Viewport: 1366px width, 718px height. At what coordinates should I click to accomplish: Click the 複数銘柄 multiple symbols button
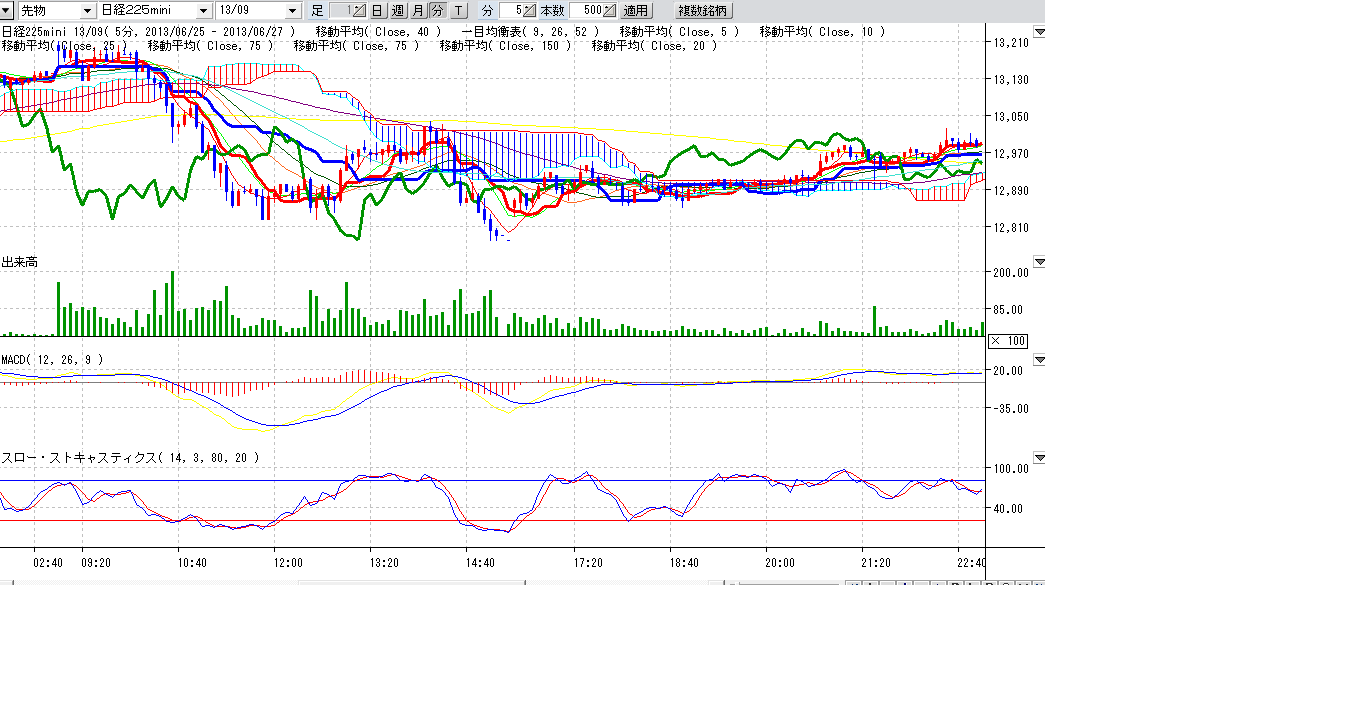(704, 11)
